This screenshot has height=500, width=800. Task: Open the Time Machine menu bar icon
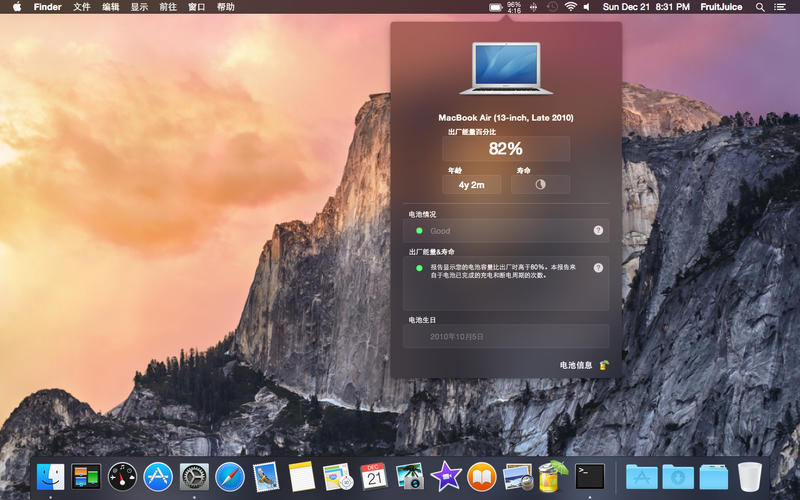pyautogui.click(x=552, y=7)
